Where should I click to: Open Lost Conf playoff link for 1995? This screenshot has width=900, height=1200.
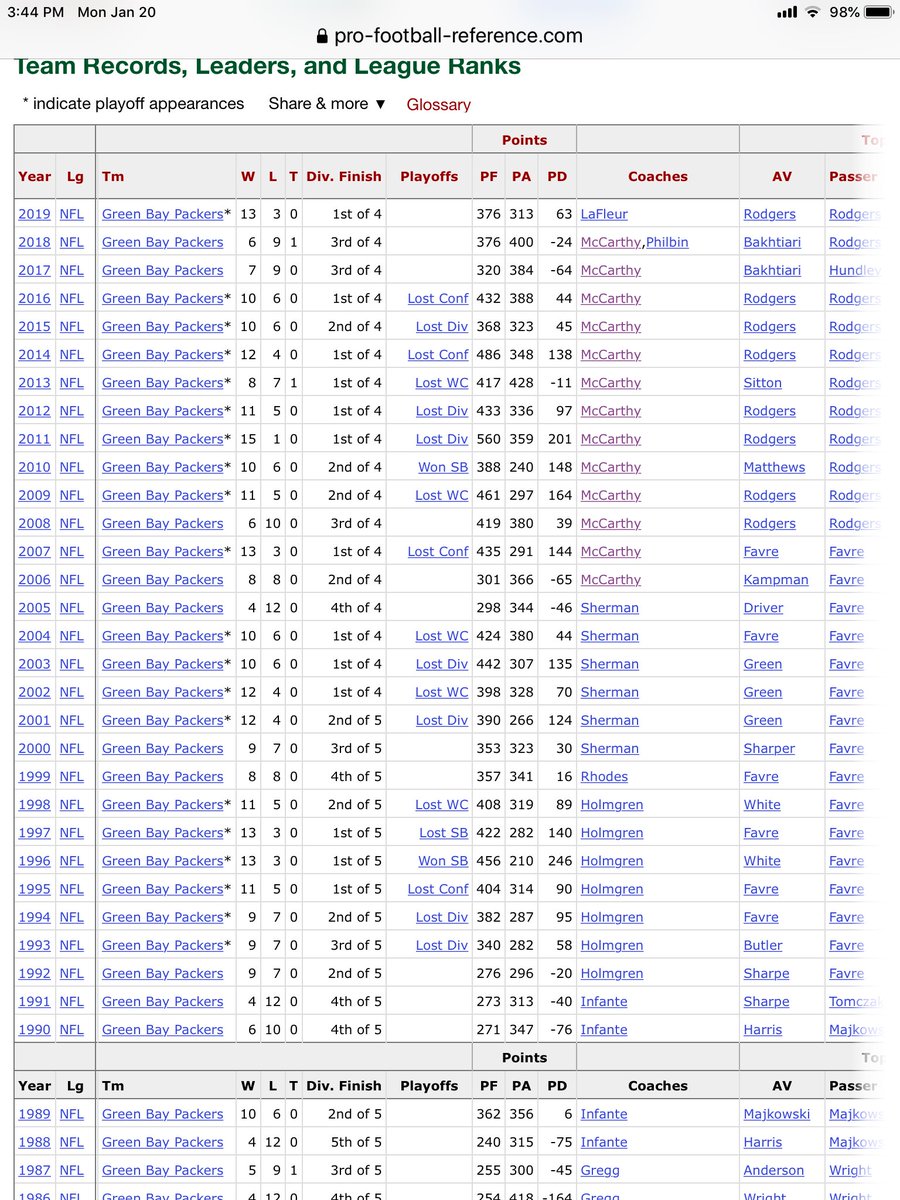point(438,889)
